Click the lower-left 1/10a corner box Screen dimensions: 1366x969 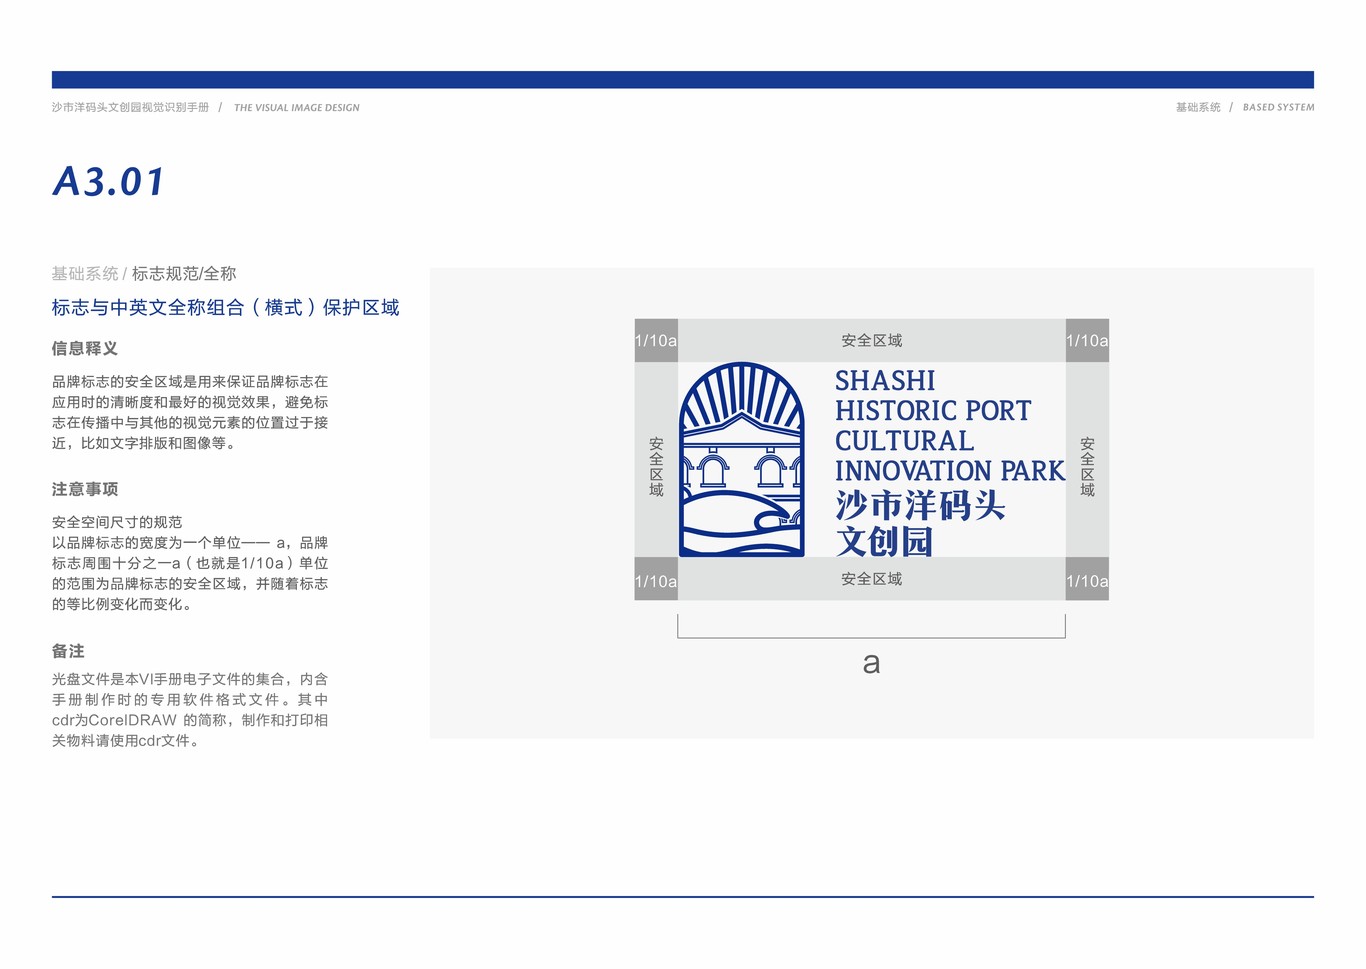656,579
